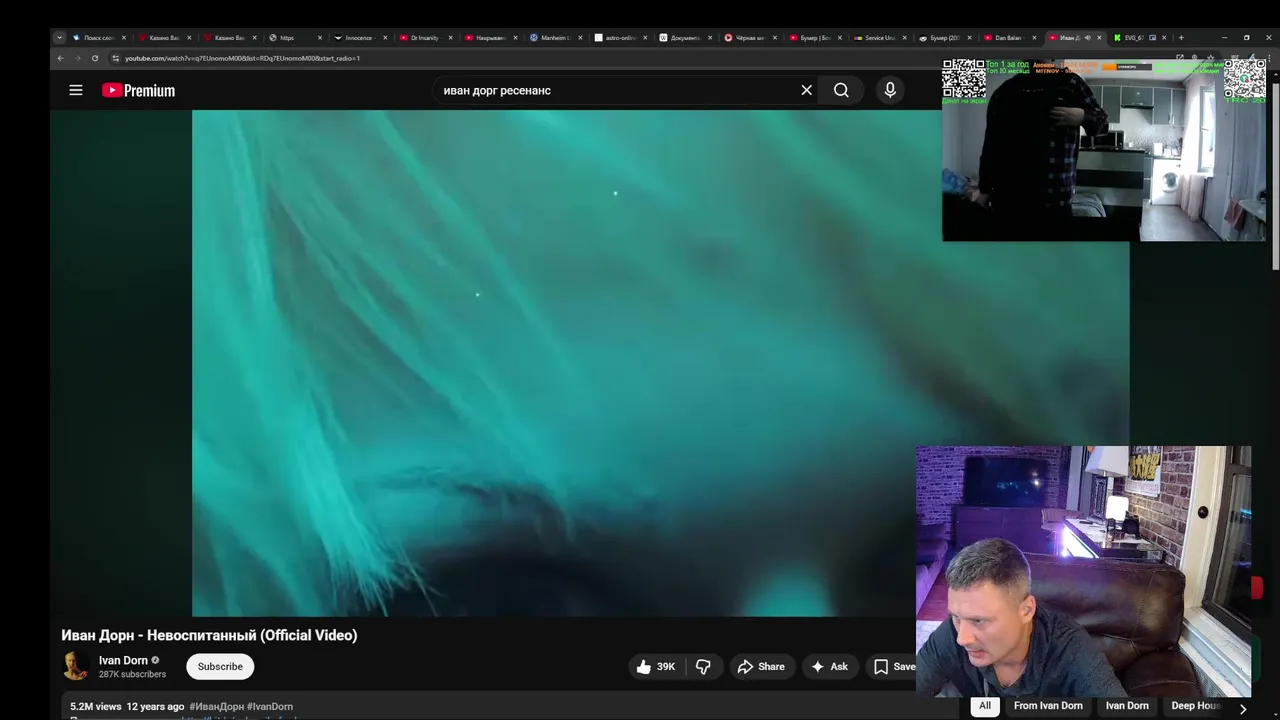The image size is (1280, 720).
Task: Subscribe to Ivan Dorn channel
Action: tap(220, 667)
